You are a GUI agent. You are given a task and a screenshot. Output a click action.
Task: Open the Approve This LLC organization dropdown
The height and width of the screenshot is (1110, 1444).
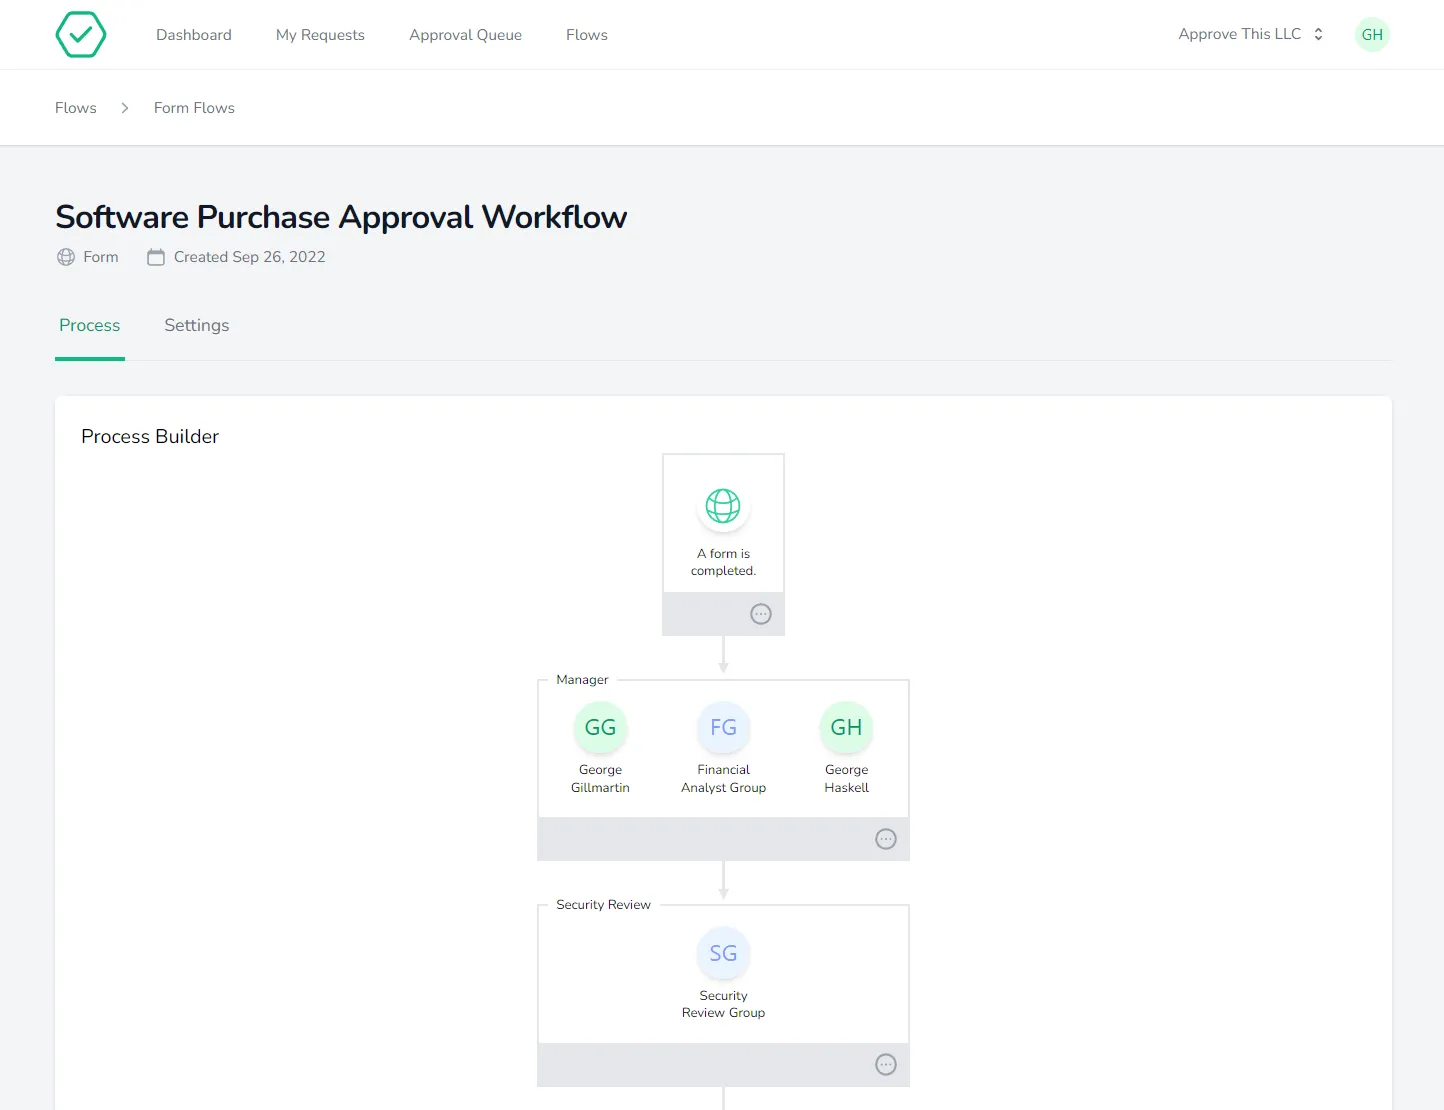coord(1249,34)
